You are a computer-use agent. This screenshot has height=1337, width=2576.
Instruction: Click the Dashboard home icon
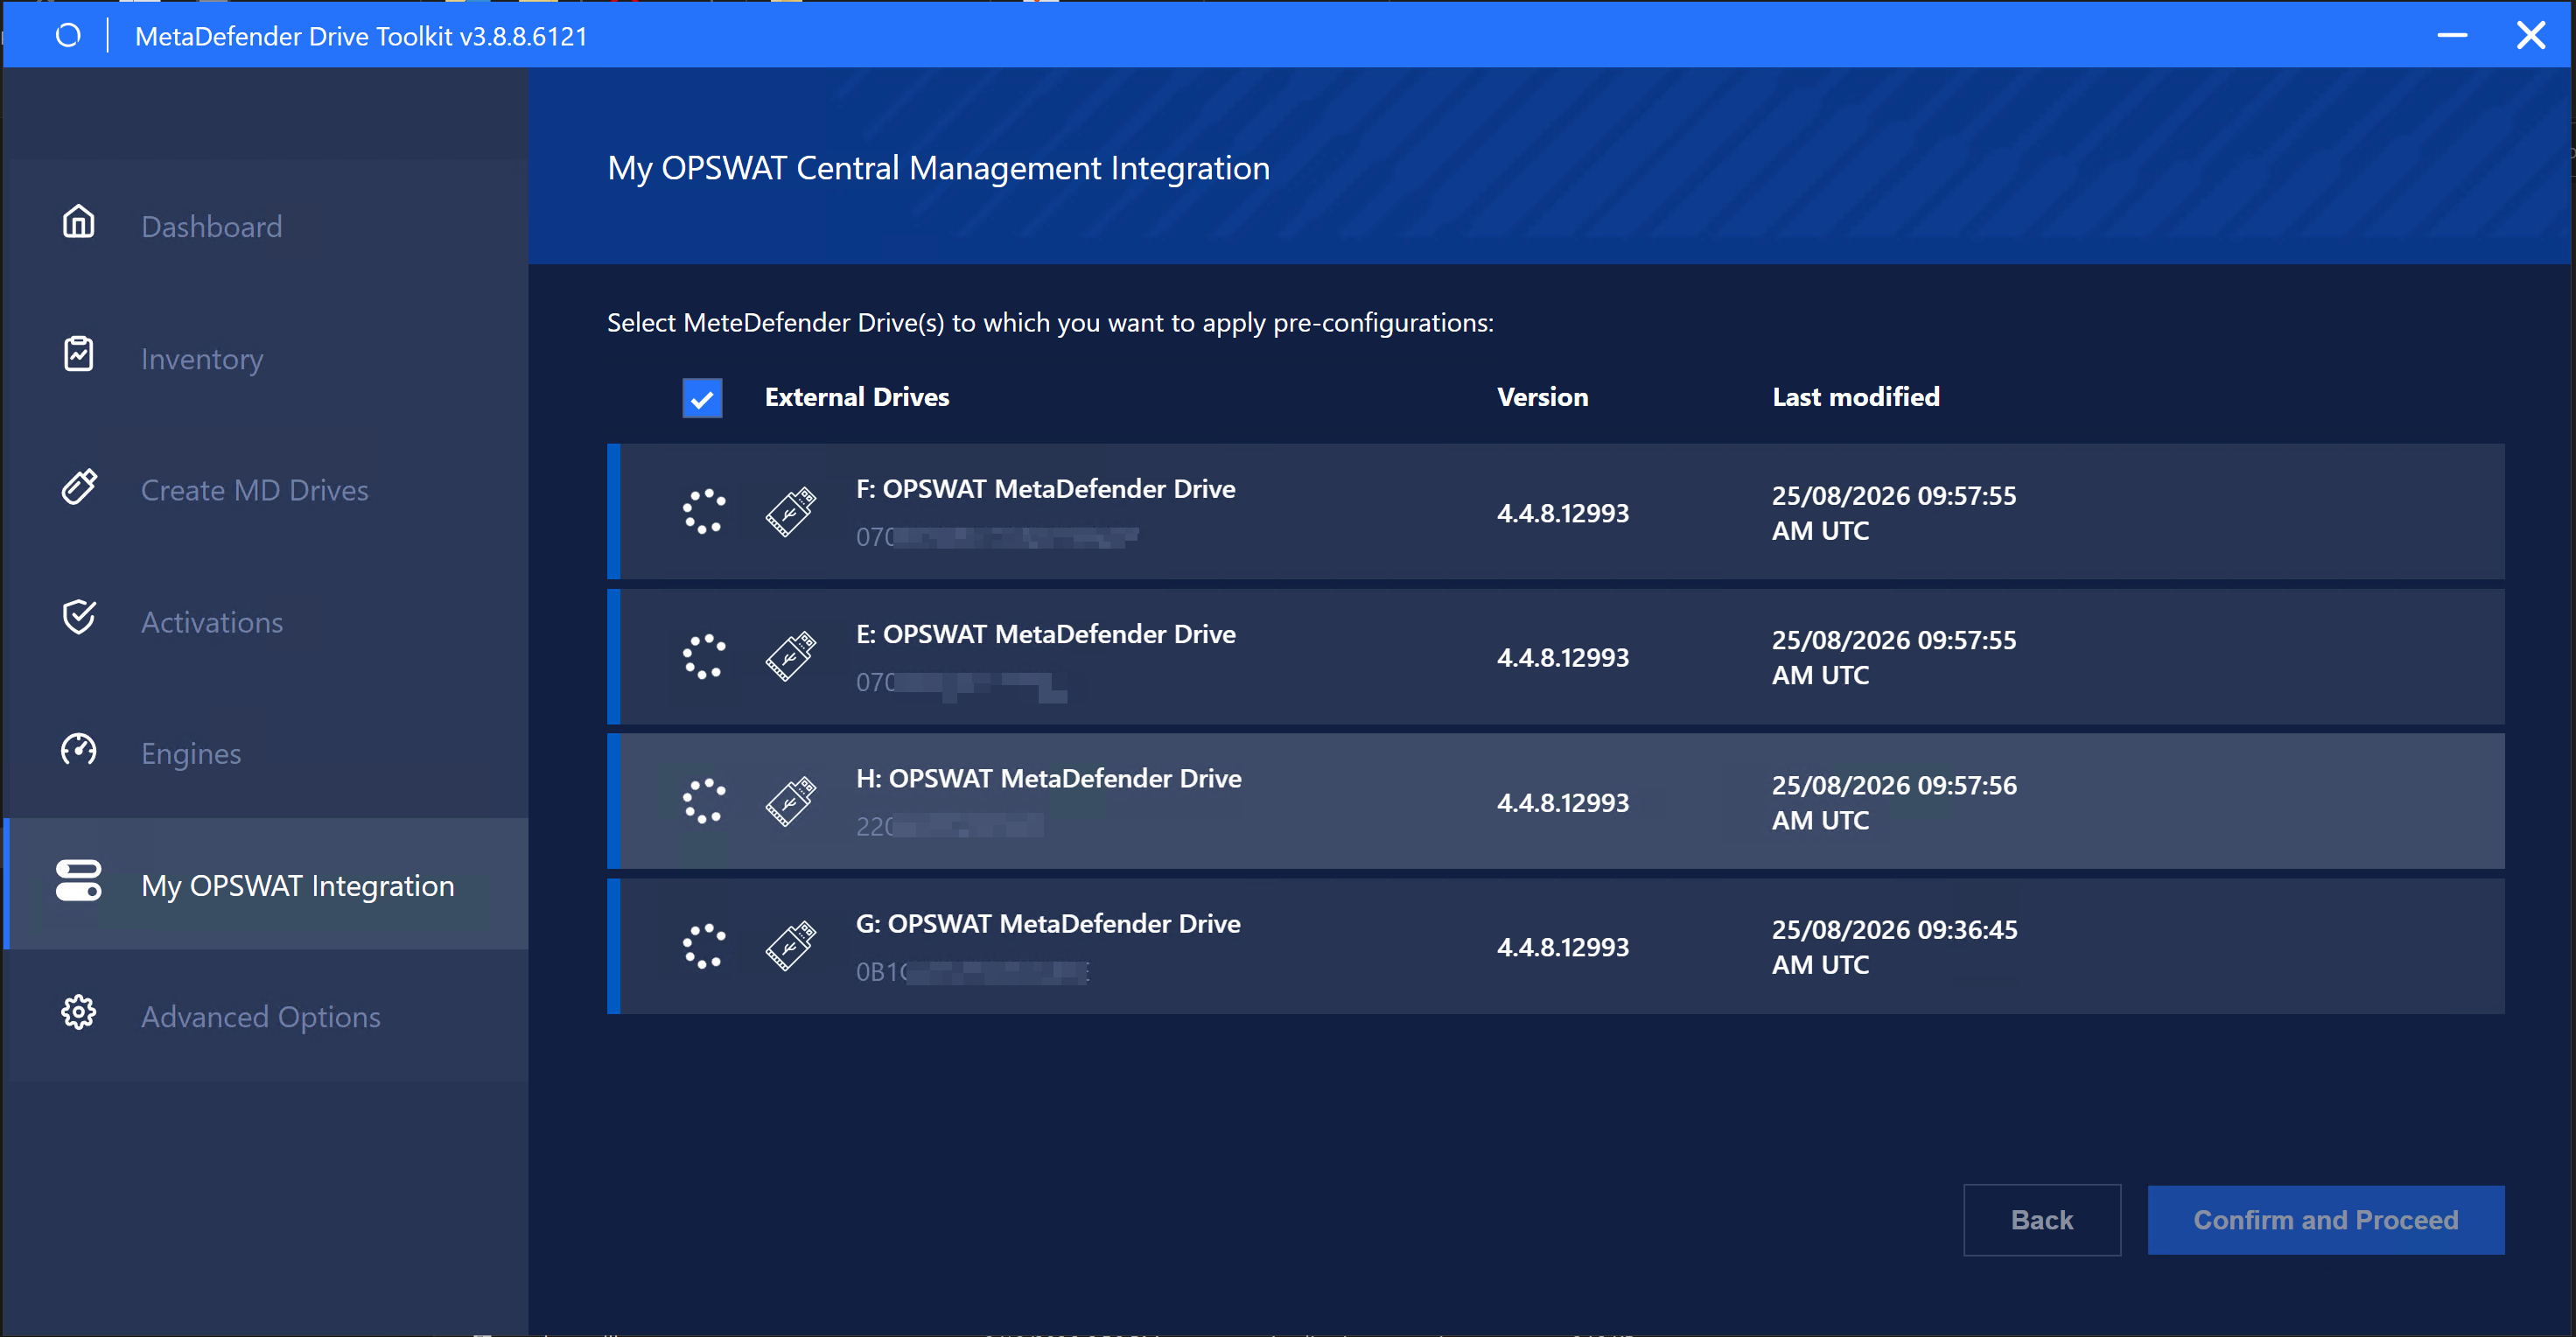[x=79, y=222]
